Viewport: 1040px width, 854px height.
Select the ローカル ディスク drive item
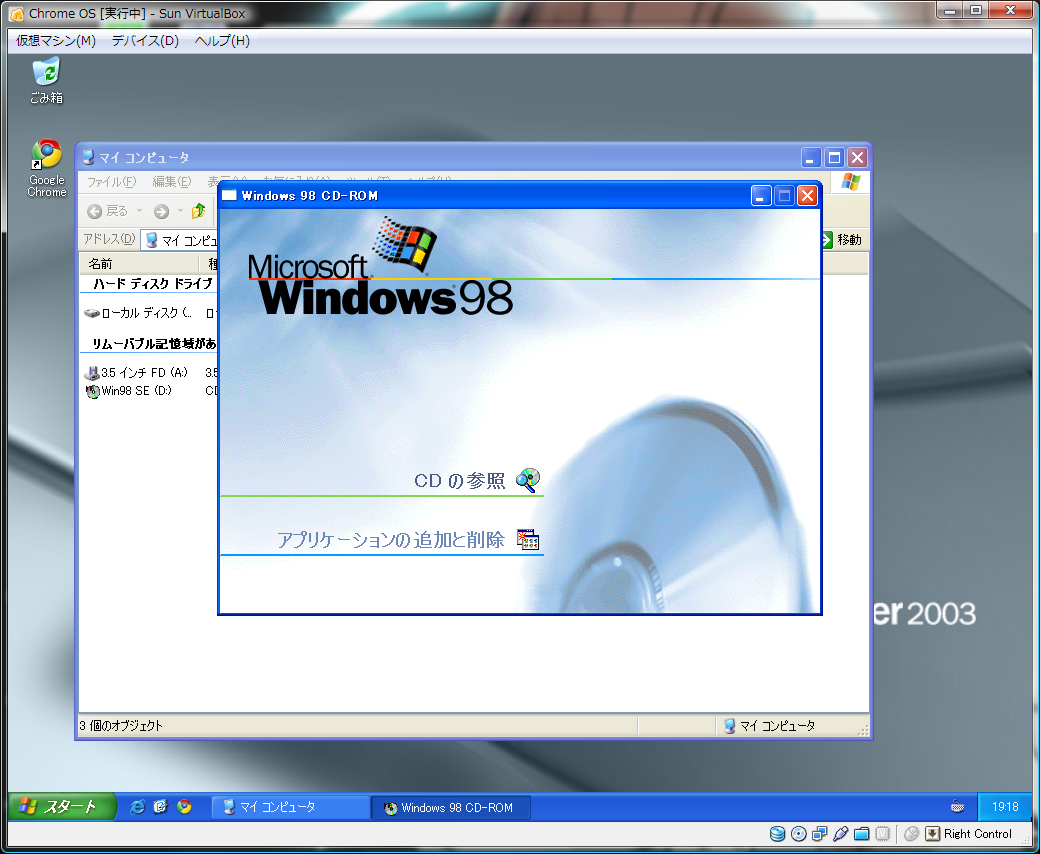pos(138,312)
